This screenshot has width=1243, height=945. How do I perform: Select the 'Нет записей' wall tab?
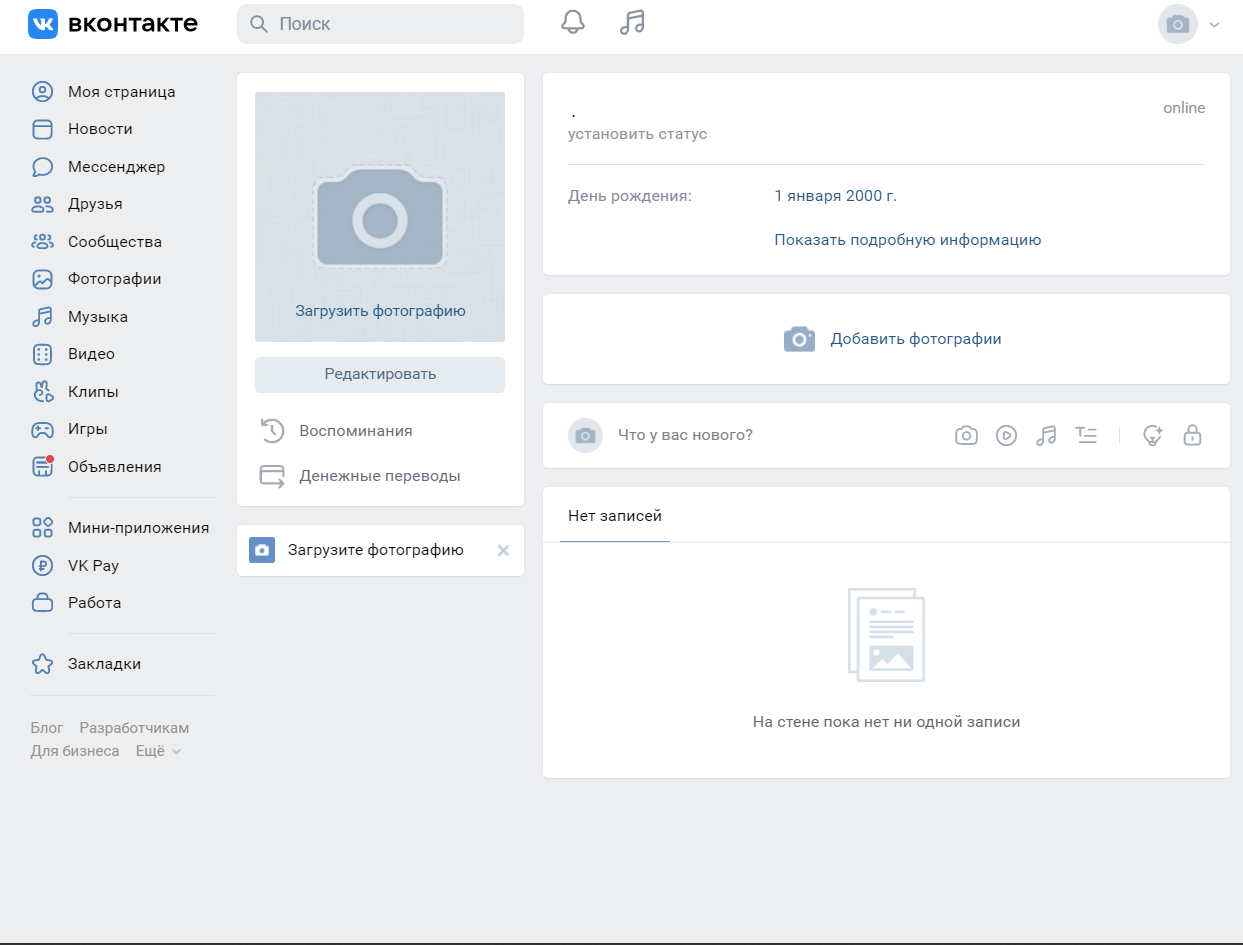614,516
